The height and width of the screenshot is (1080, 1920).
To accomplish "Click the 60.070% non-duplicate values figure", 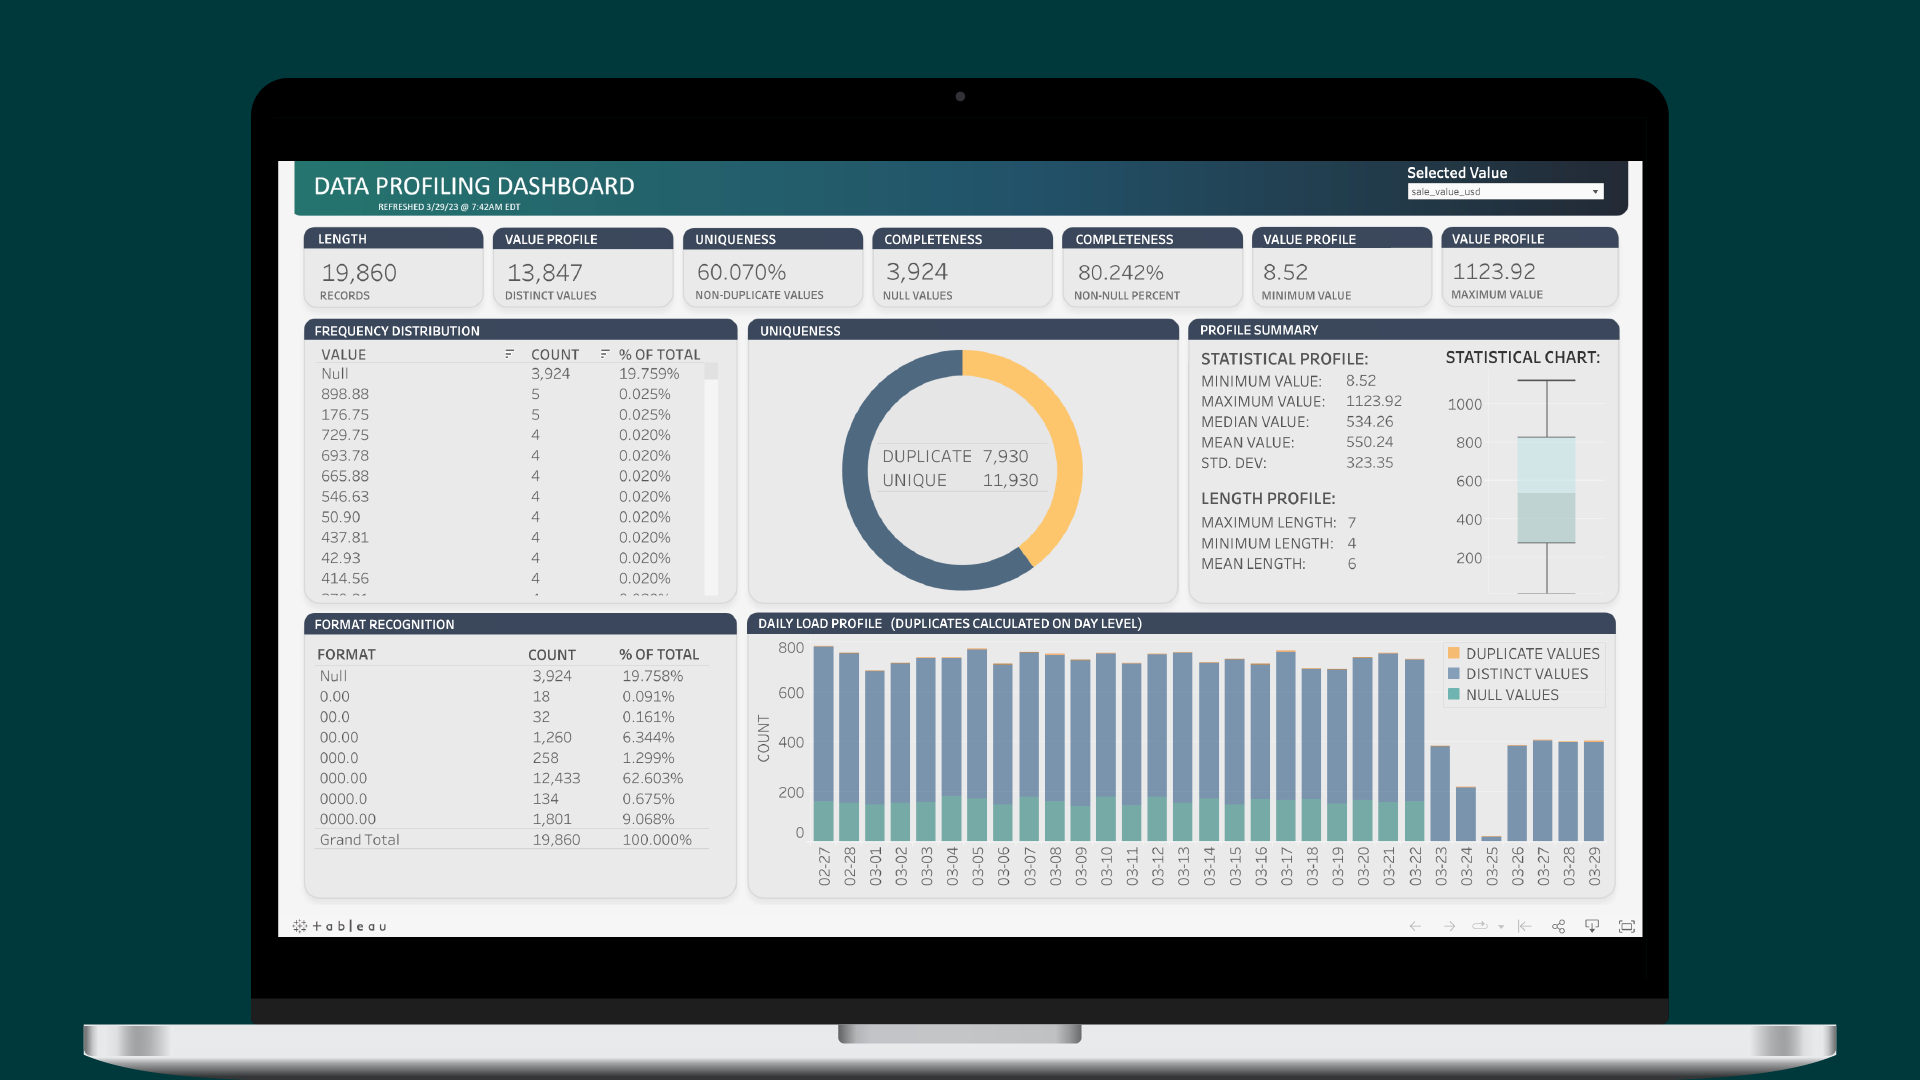I will pos(741,272).
